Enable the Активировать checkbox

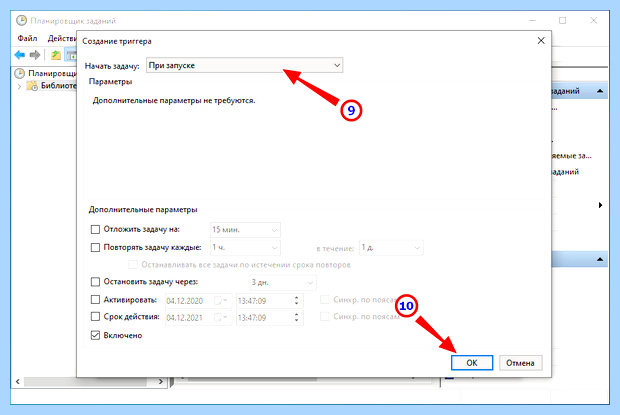[x=95, y=300]
